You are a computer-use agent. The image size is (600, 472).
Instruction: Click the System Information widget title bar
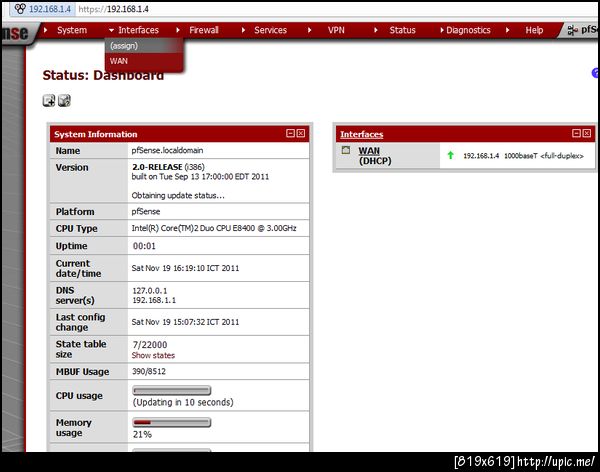click(x=179, y=134)
